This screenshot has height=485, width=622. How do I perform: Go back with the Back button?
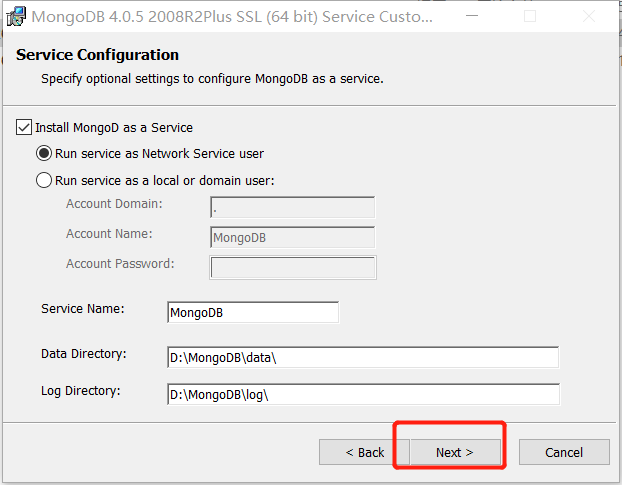tap(365, 452)
